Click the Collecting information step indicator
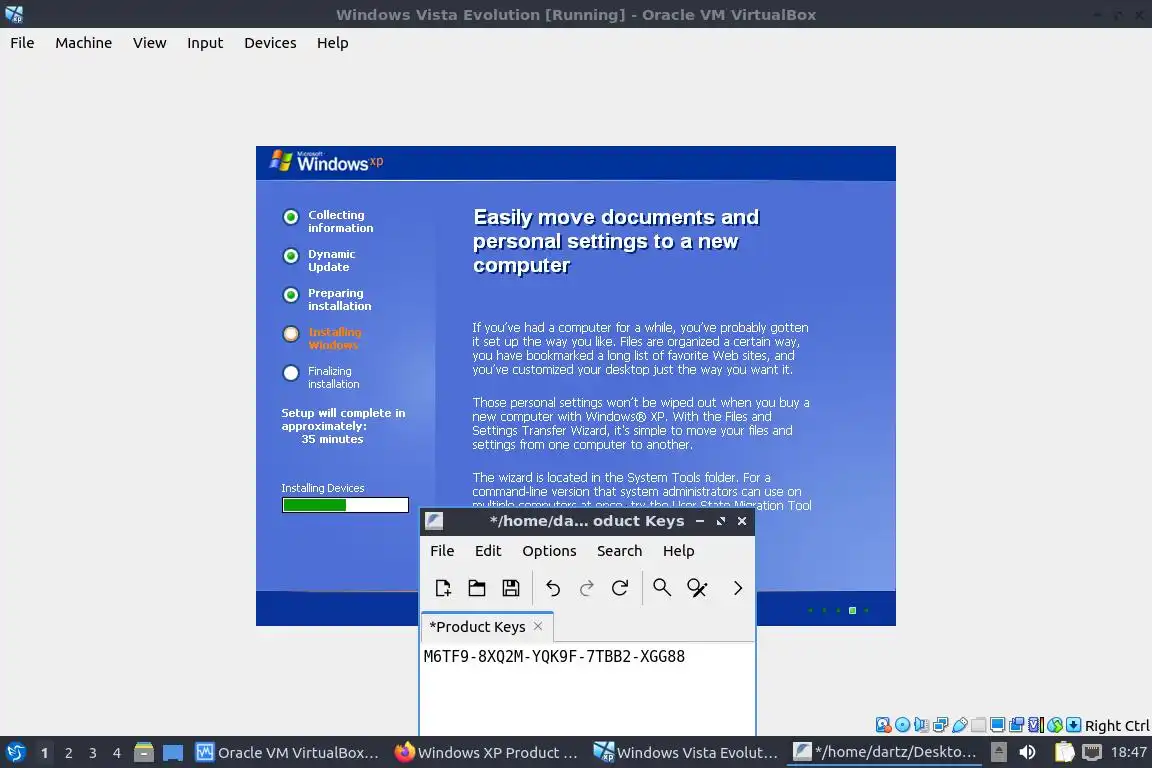The width and height of the screenshot is (1152, 768). (291, 217)
